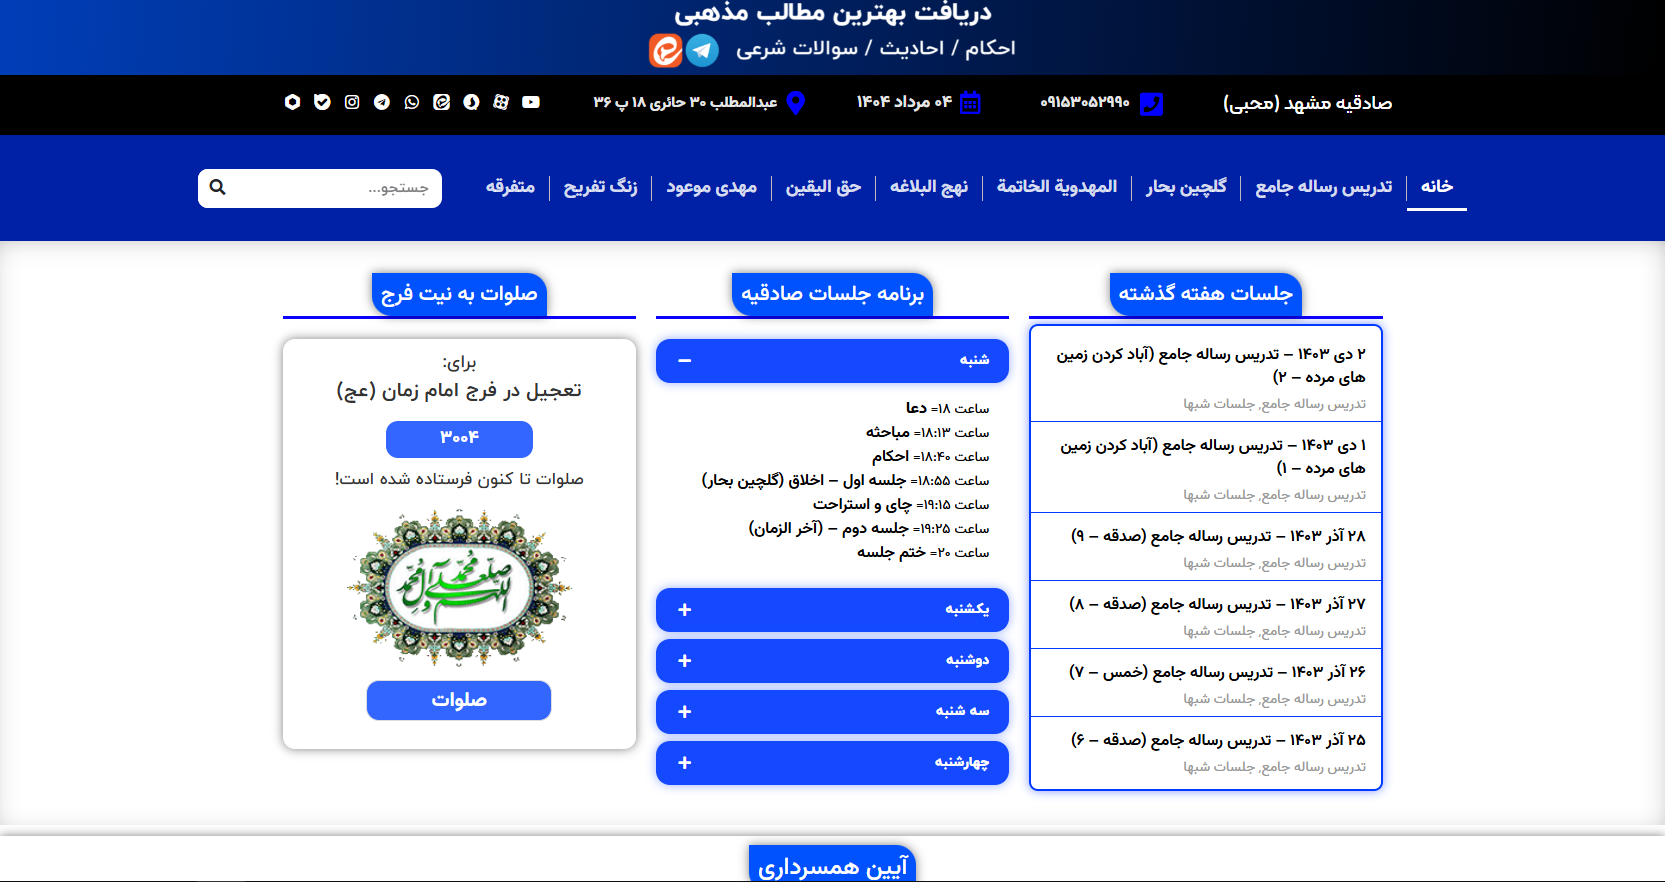This screenshot has width=1665, height=882.
Task: Open the Instagram icon
Action: (351, 102)
